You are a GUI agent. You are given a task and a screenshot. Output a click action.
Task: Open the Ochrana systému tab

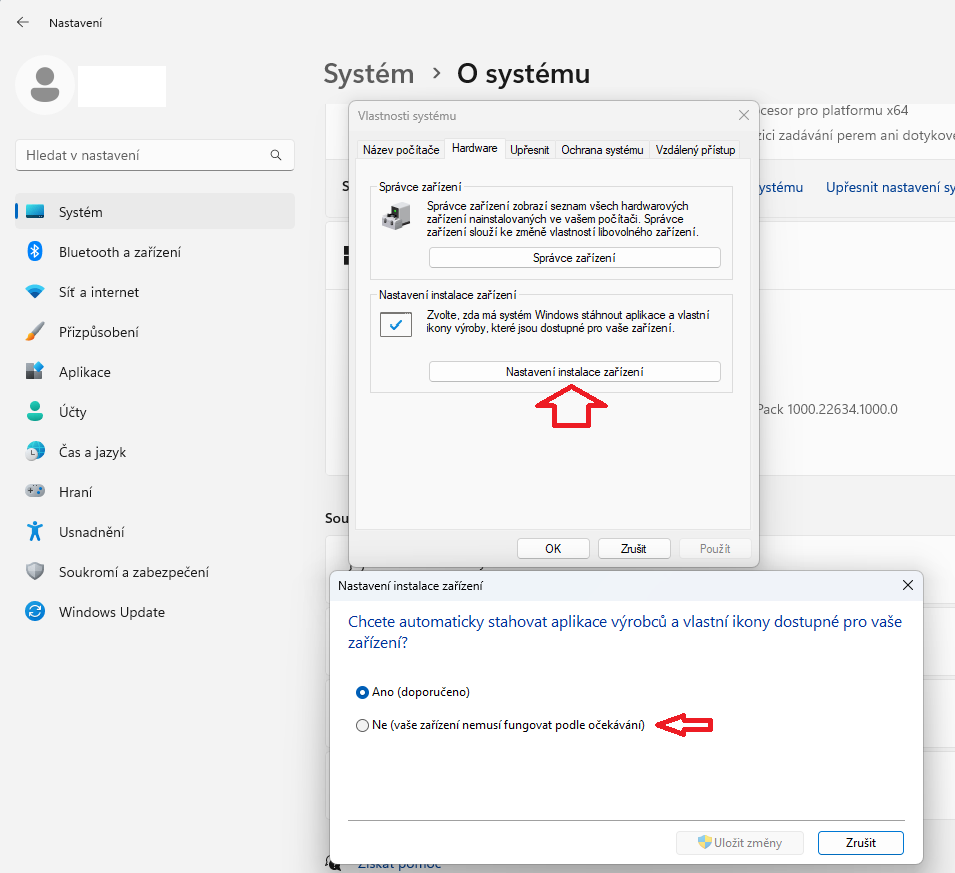pyautogui.click(x=602, y=150)
